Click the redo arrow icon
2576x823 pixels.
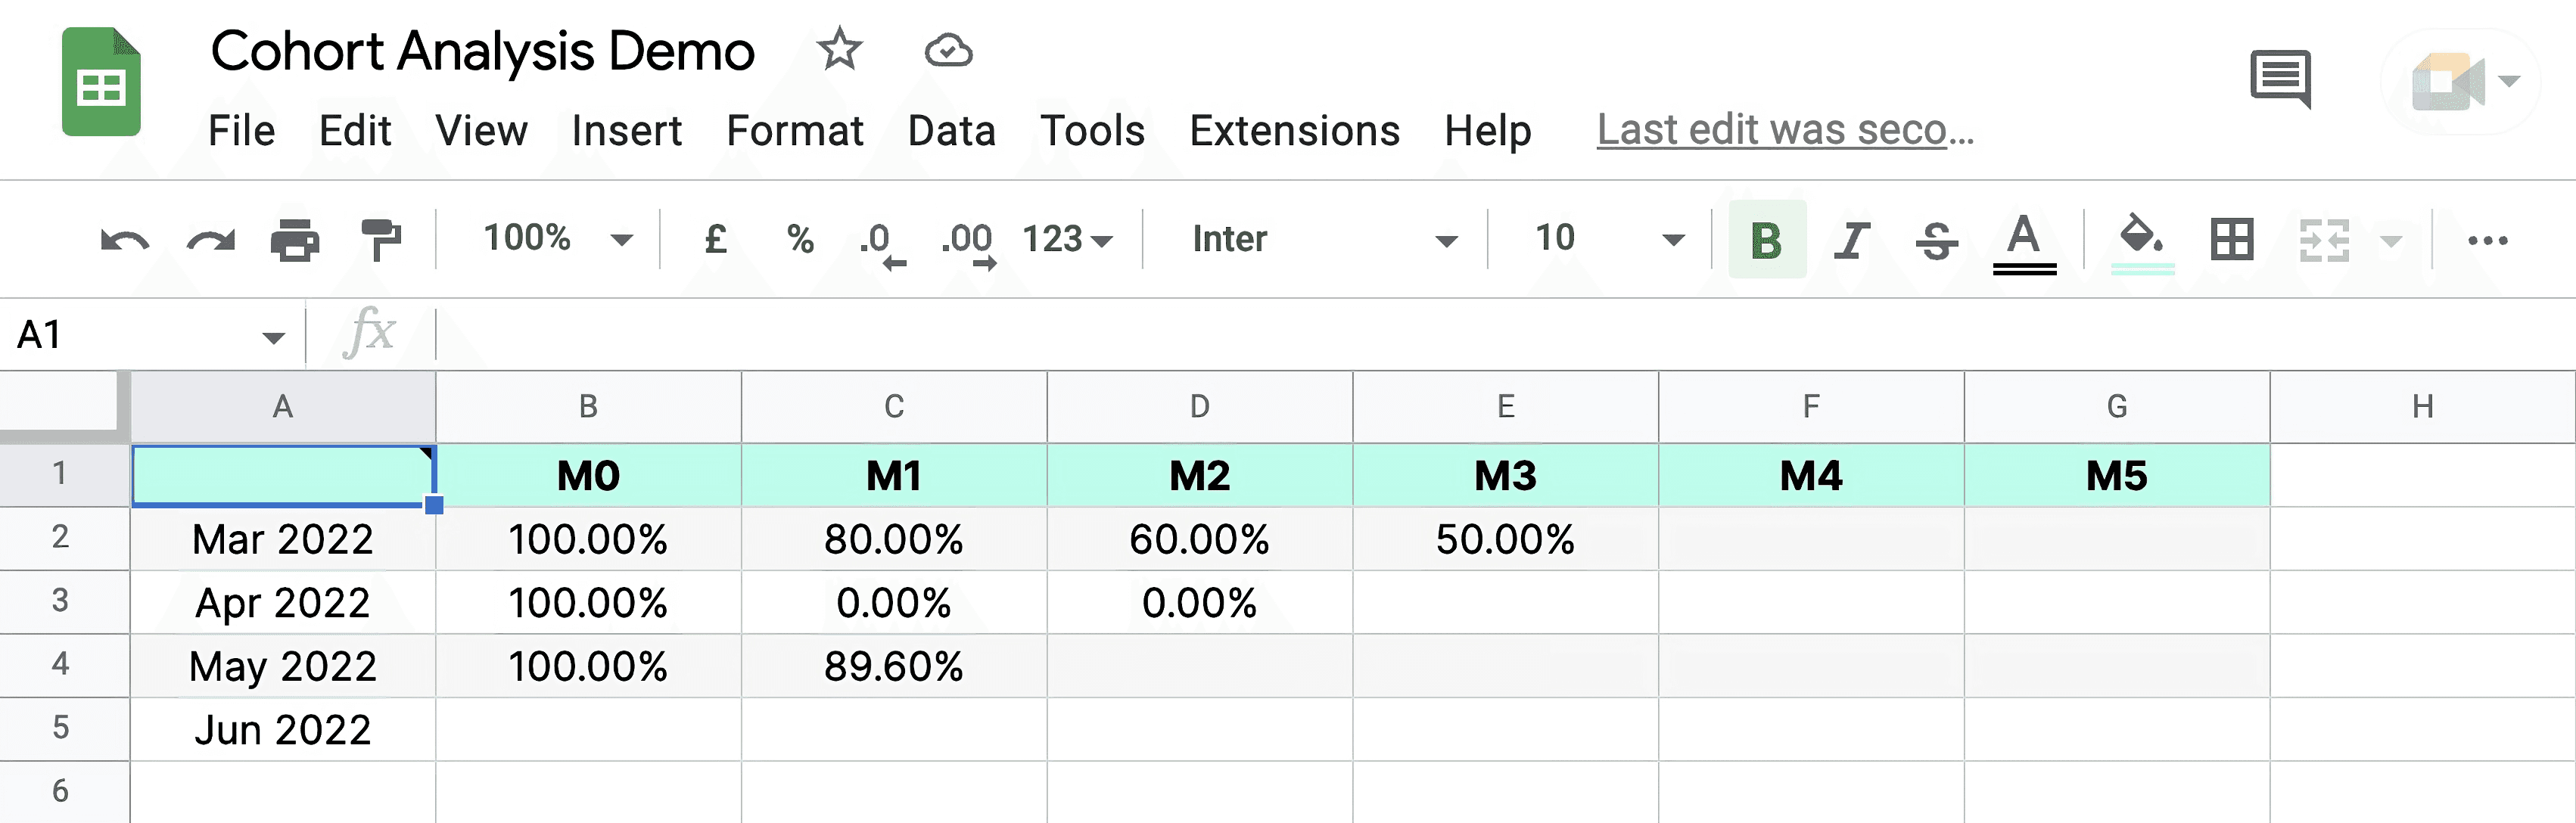[210, 240]
